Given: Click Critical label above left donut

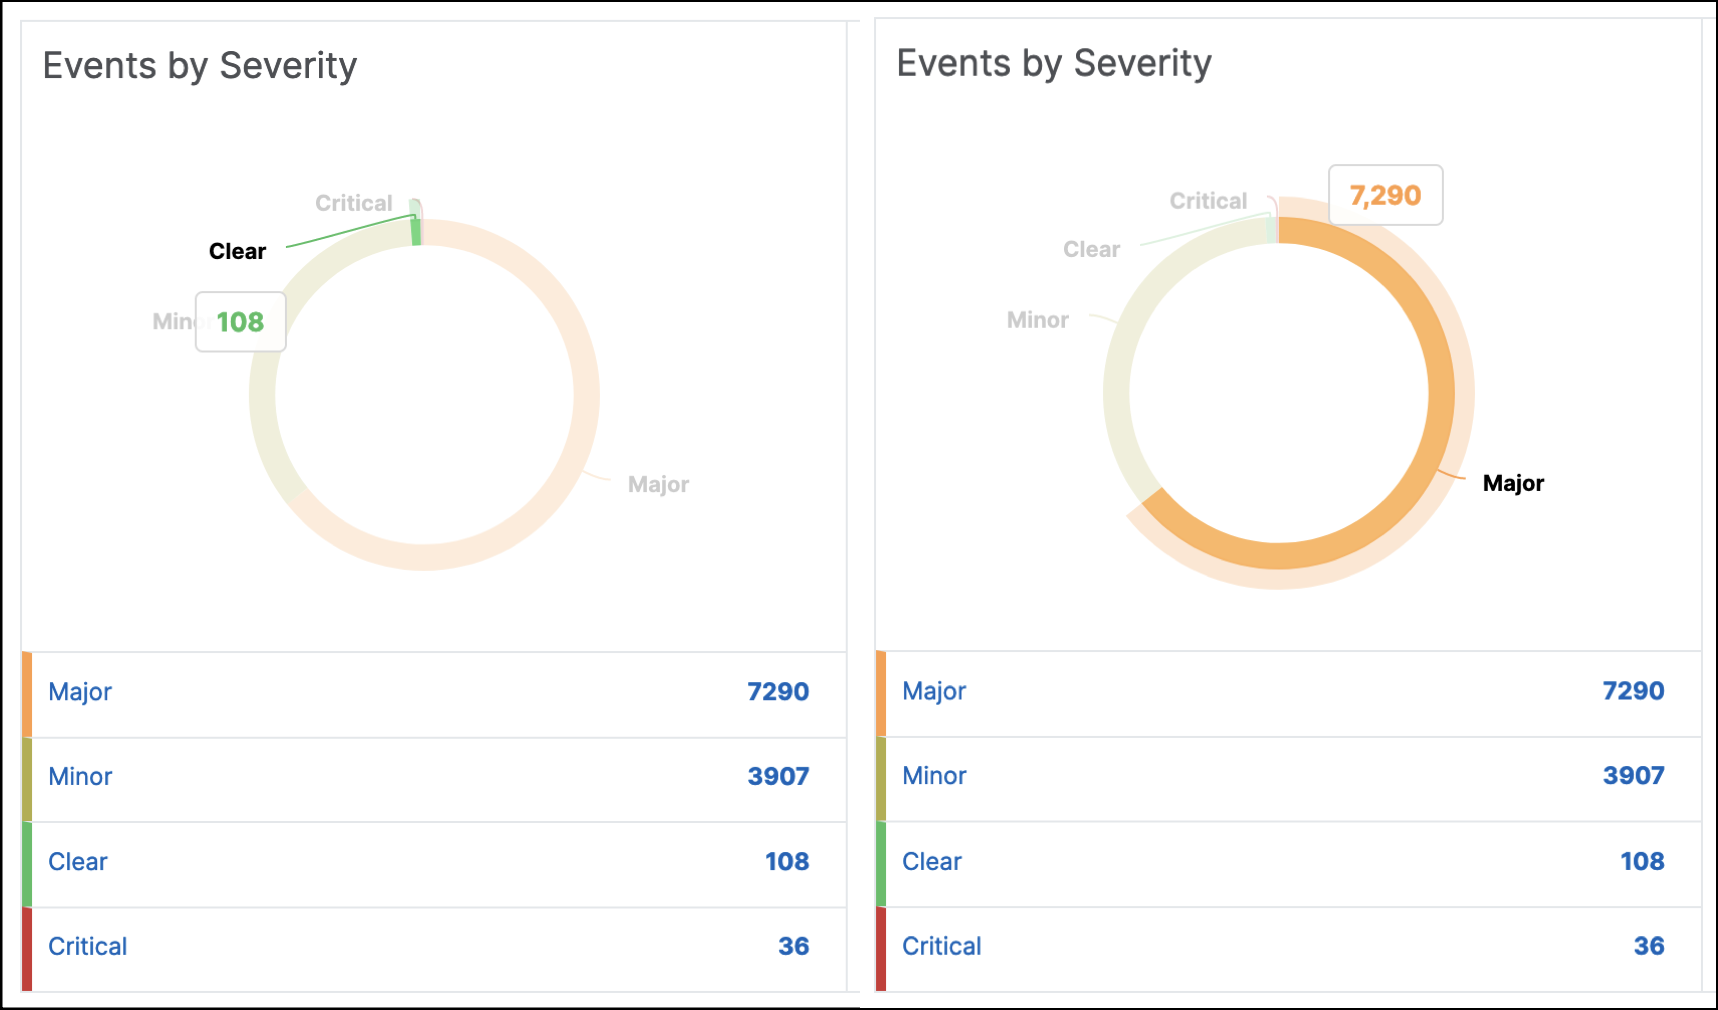Looking at the screenshot, I should pos(354,203).
